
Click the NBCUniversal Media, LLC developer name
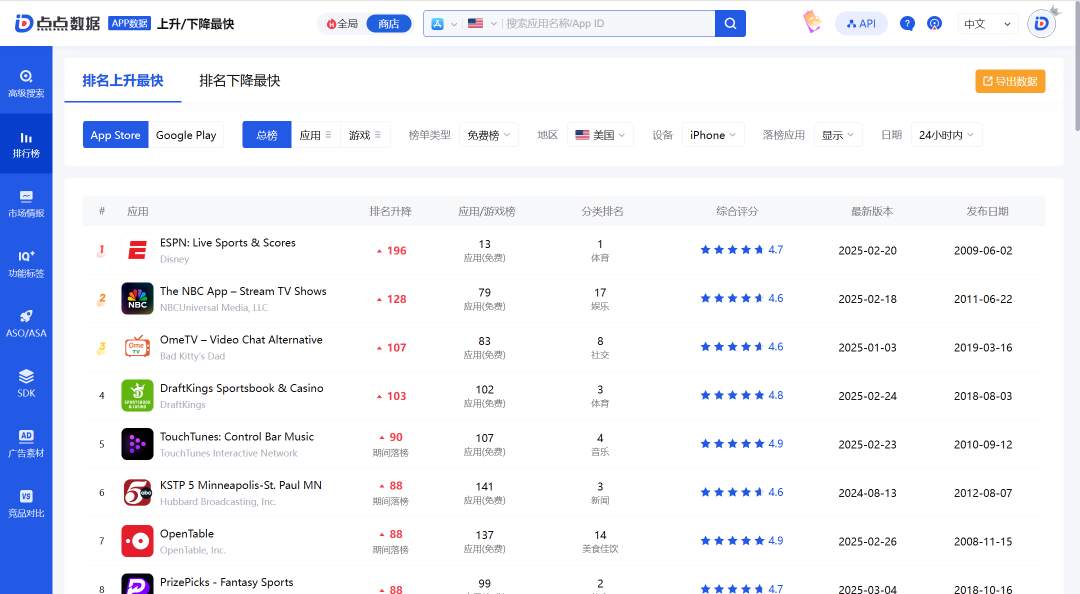pos(214,307)
